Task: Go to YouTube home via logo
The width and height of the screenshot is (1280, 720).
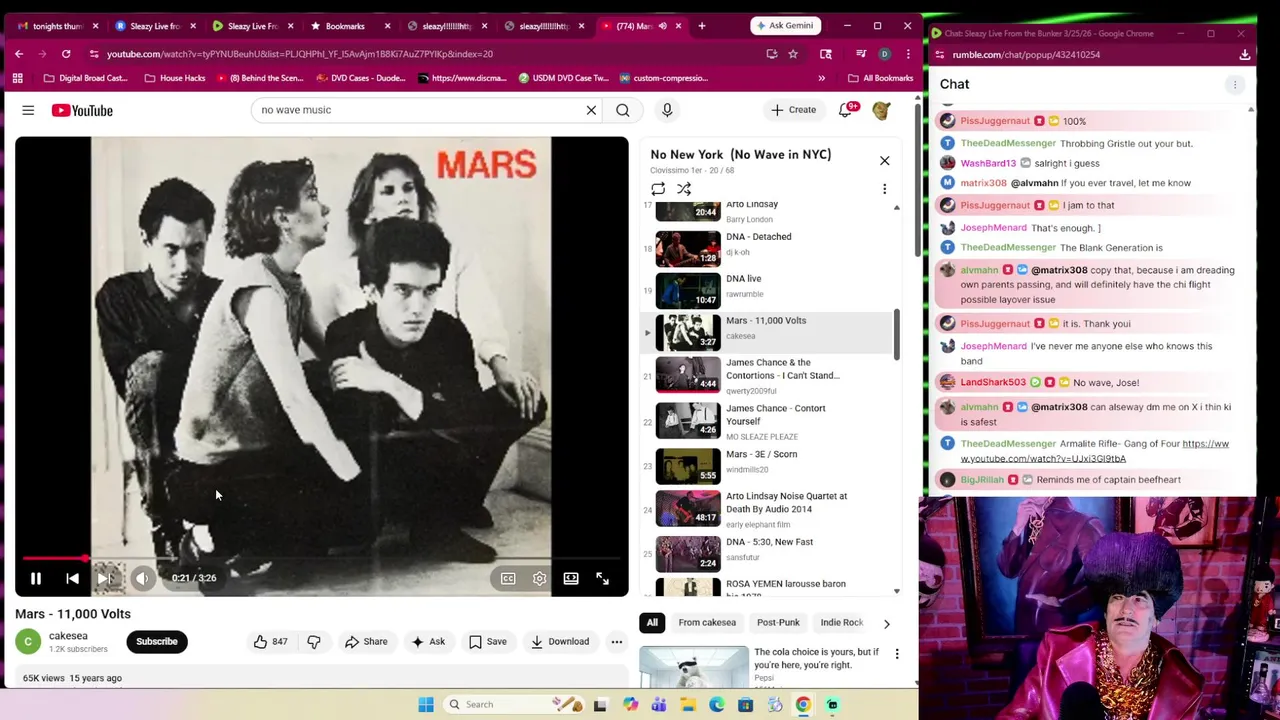Action: [x=82, y=110]
